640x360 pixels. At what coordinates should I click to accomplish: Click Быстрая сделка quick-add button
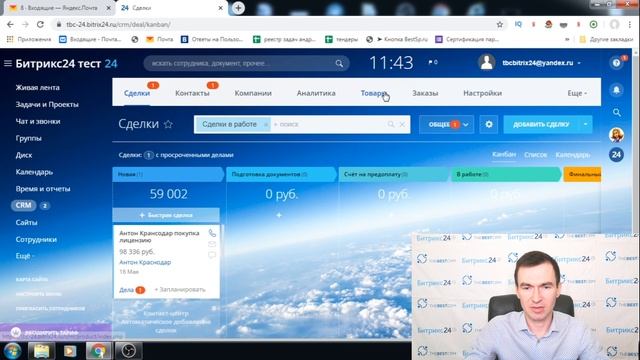pyautogui.click(x=166, y=215)
